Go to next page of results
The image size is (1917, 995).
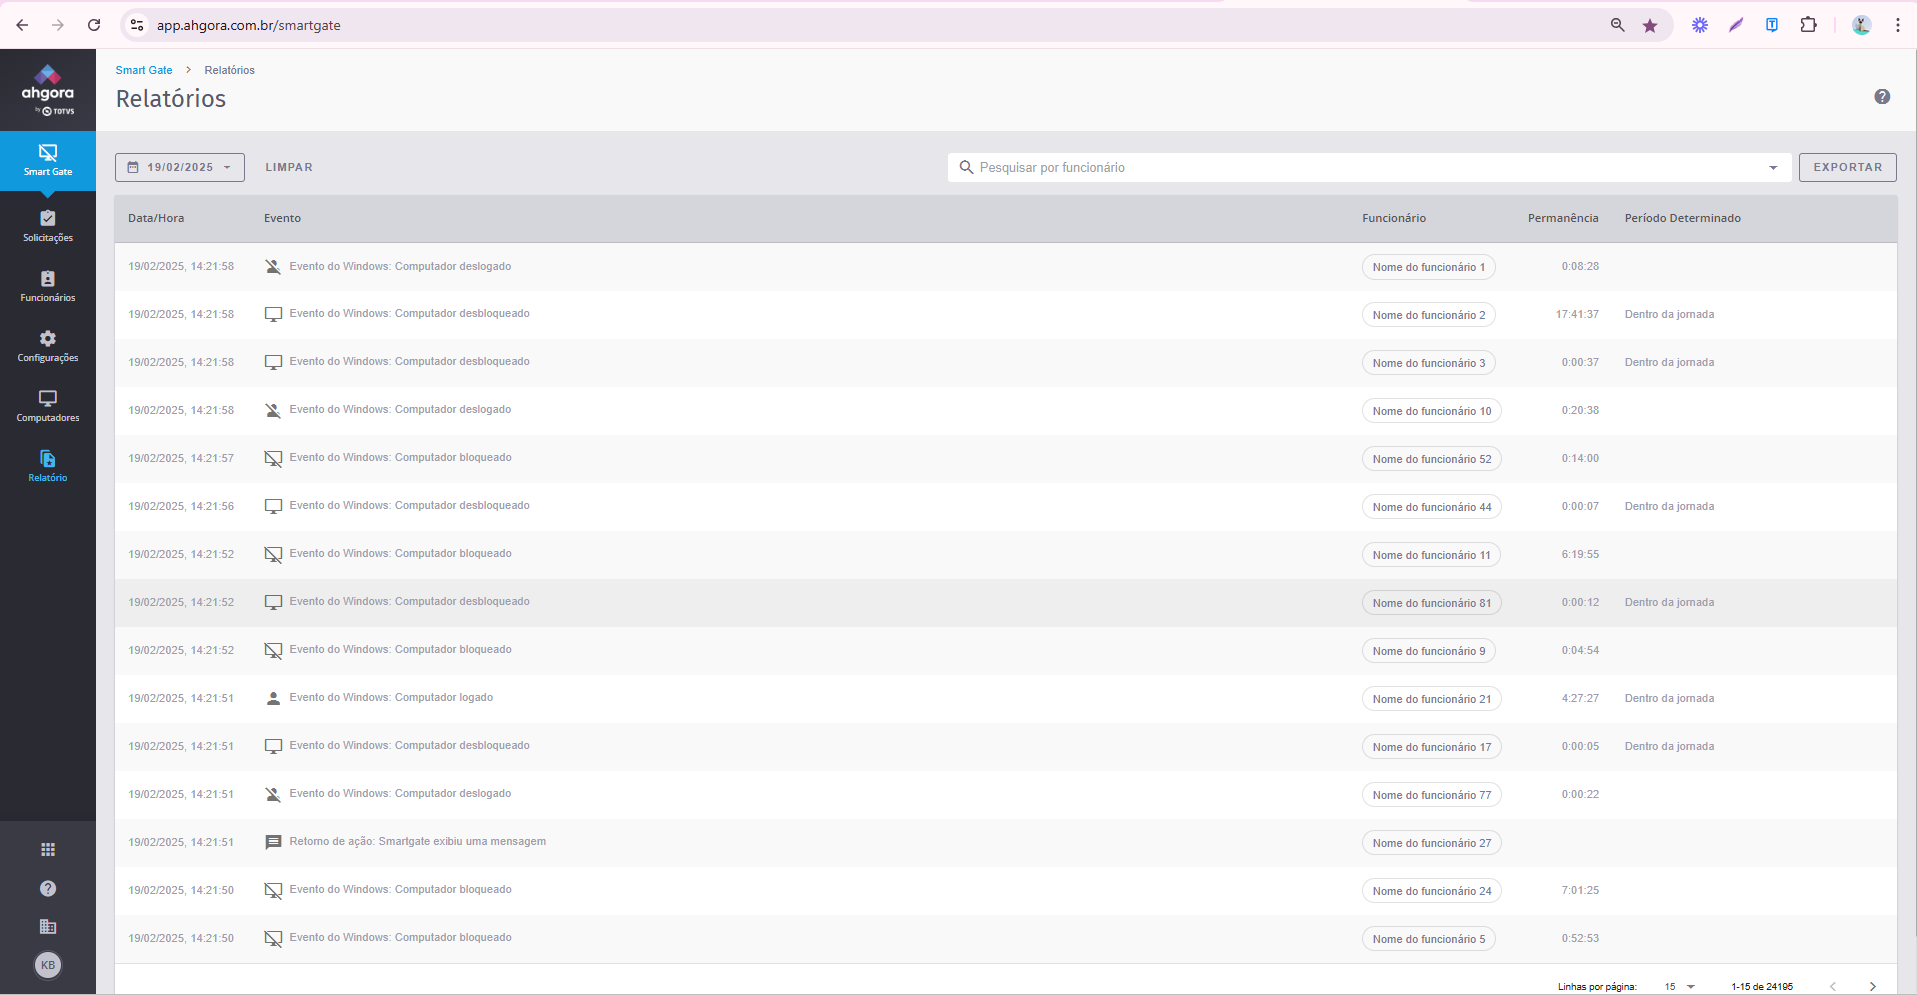pyautogui.click(x=1872, y=987)
